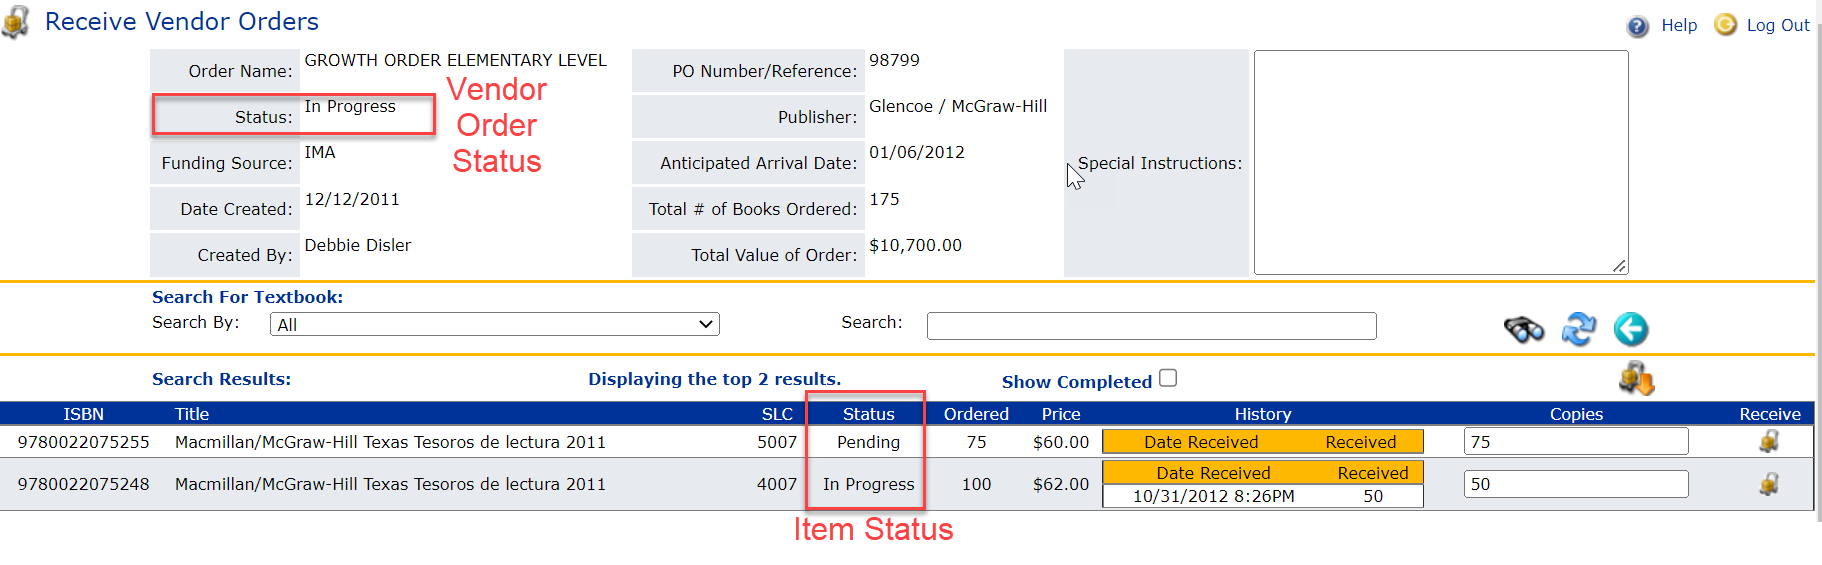Click the Status column header
The height and width of the screenshot is (565, 1822).
point(869,414)
